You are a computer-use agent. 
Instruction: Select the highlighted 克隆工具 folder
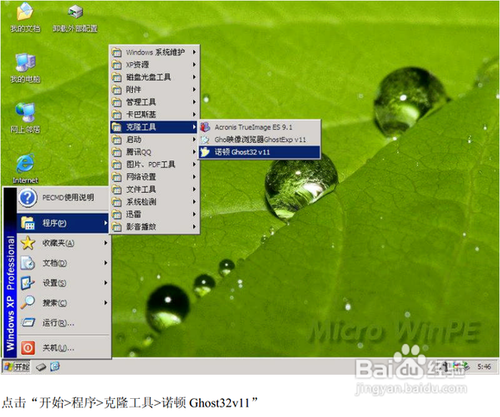tap(155, 127)
